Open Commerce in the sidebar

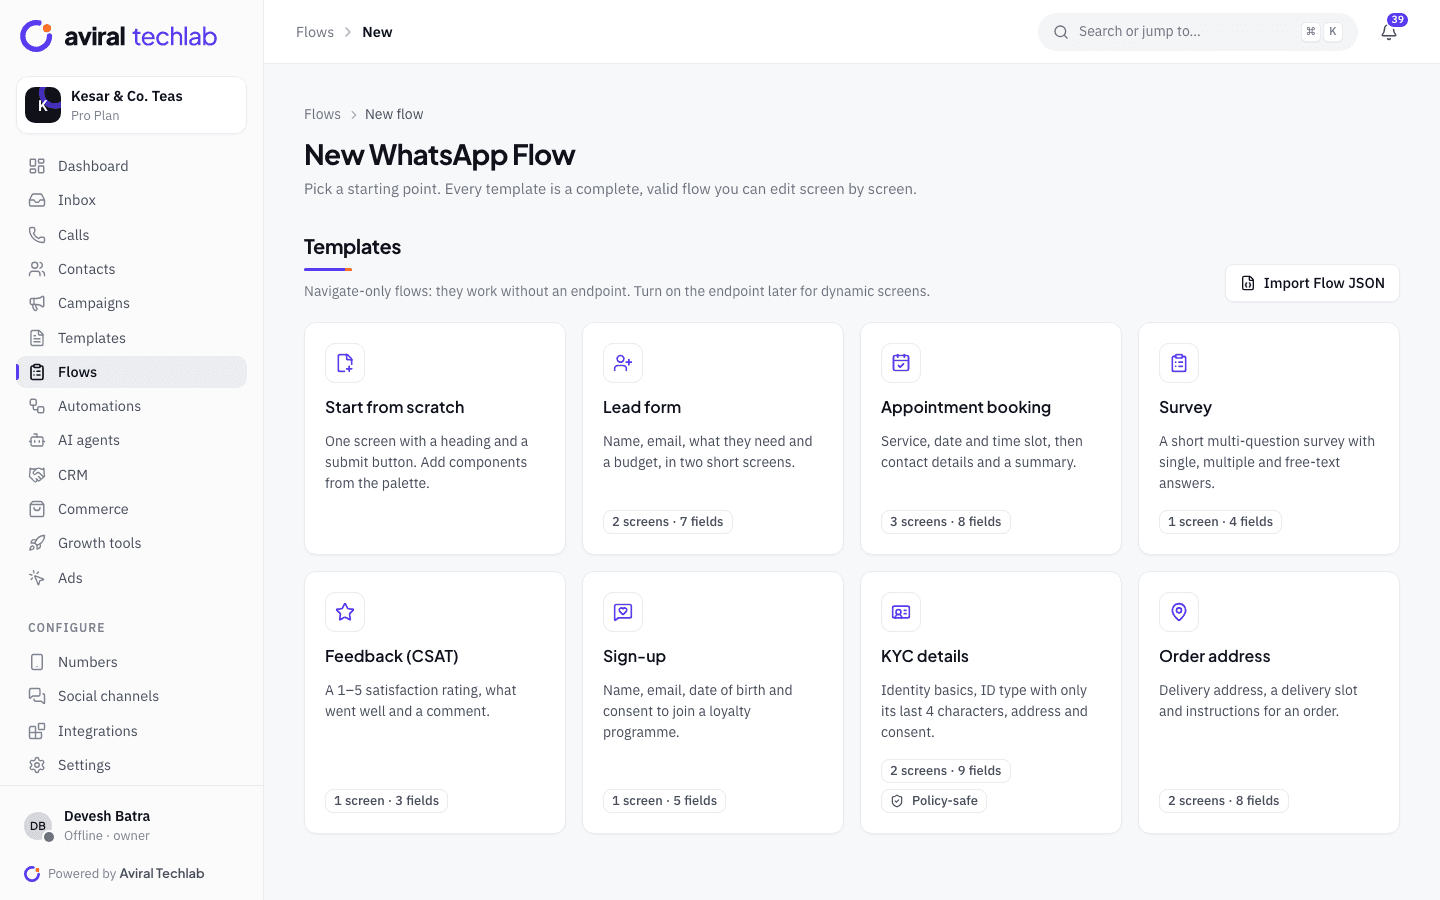[x=131, y=509]
